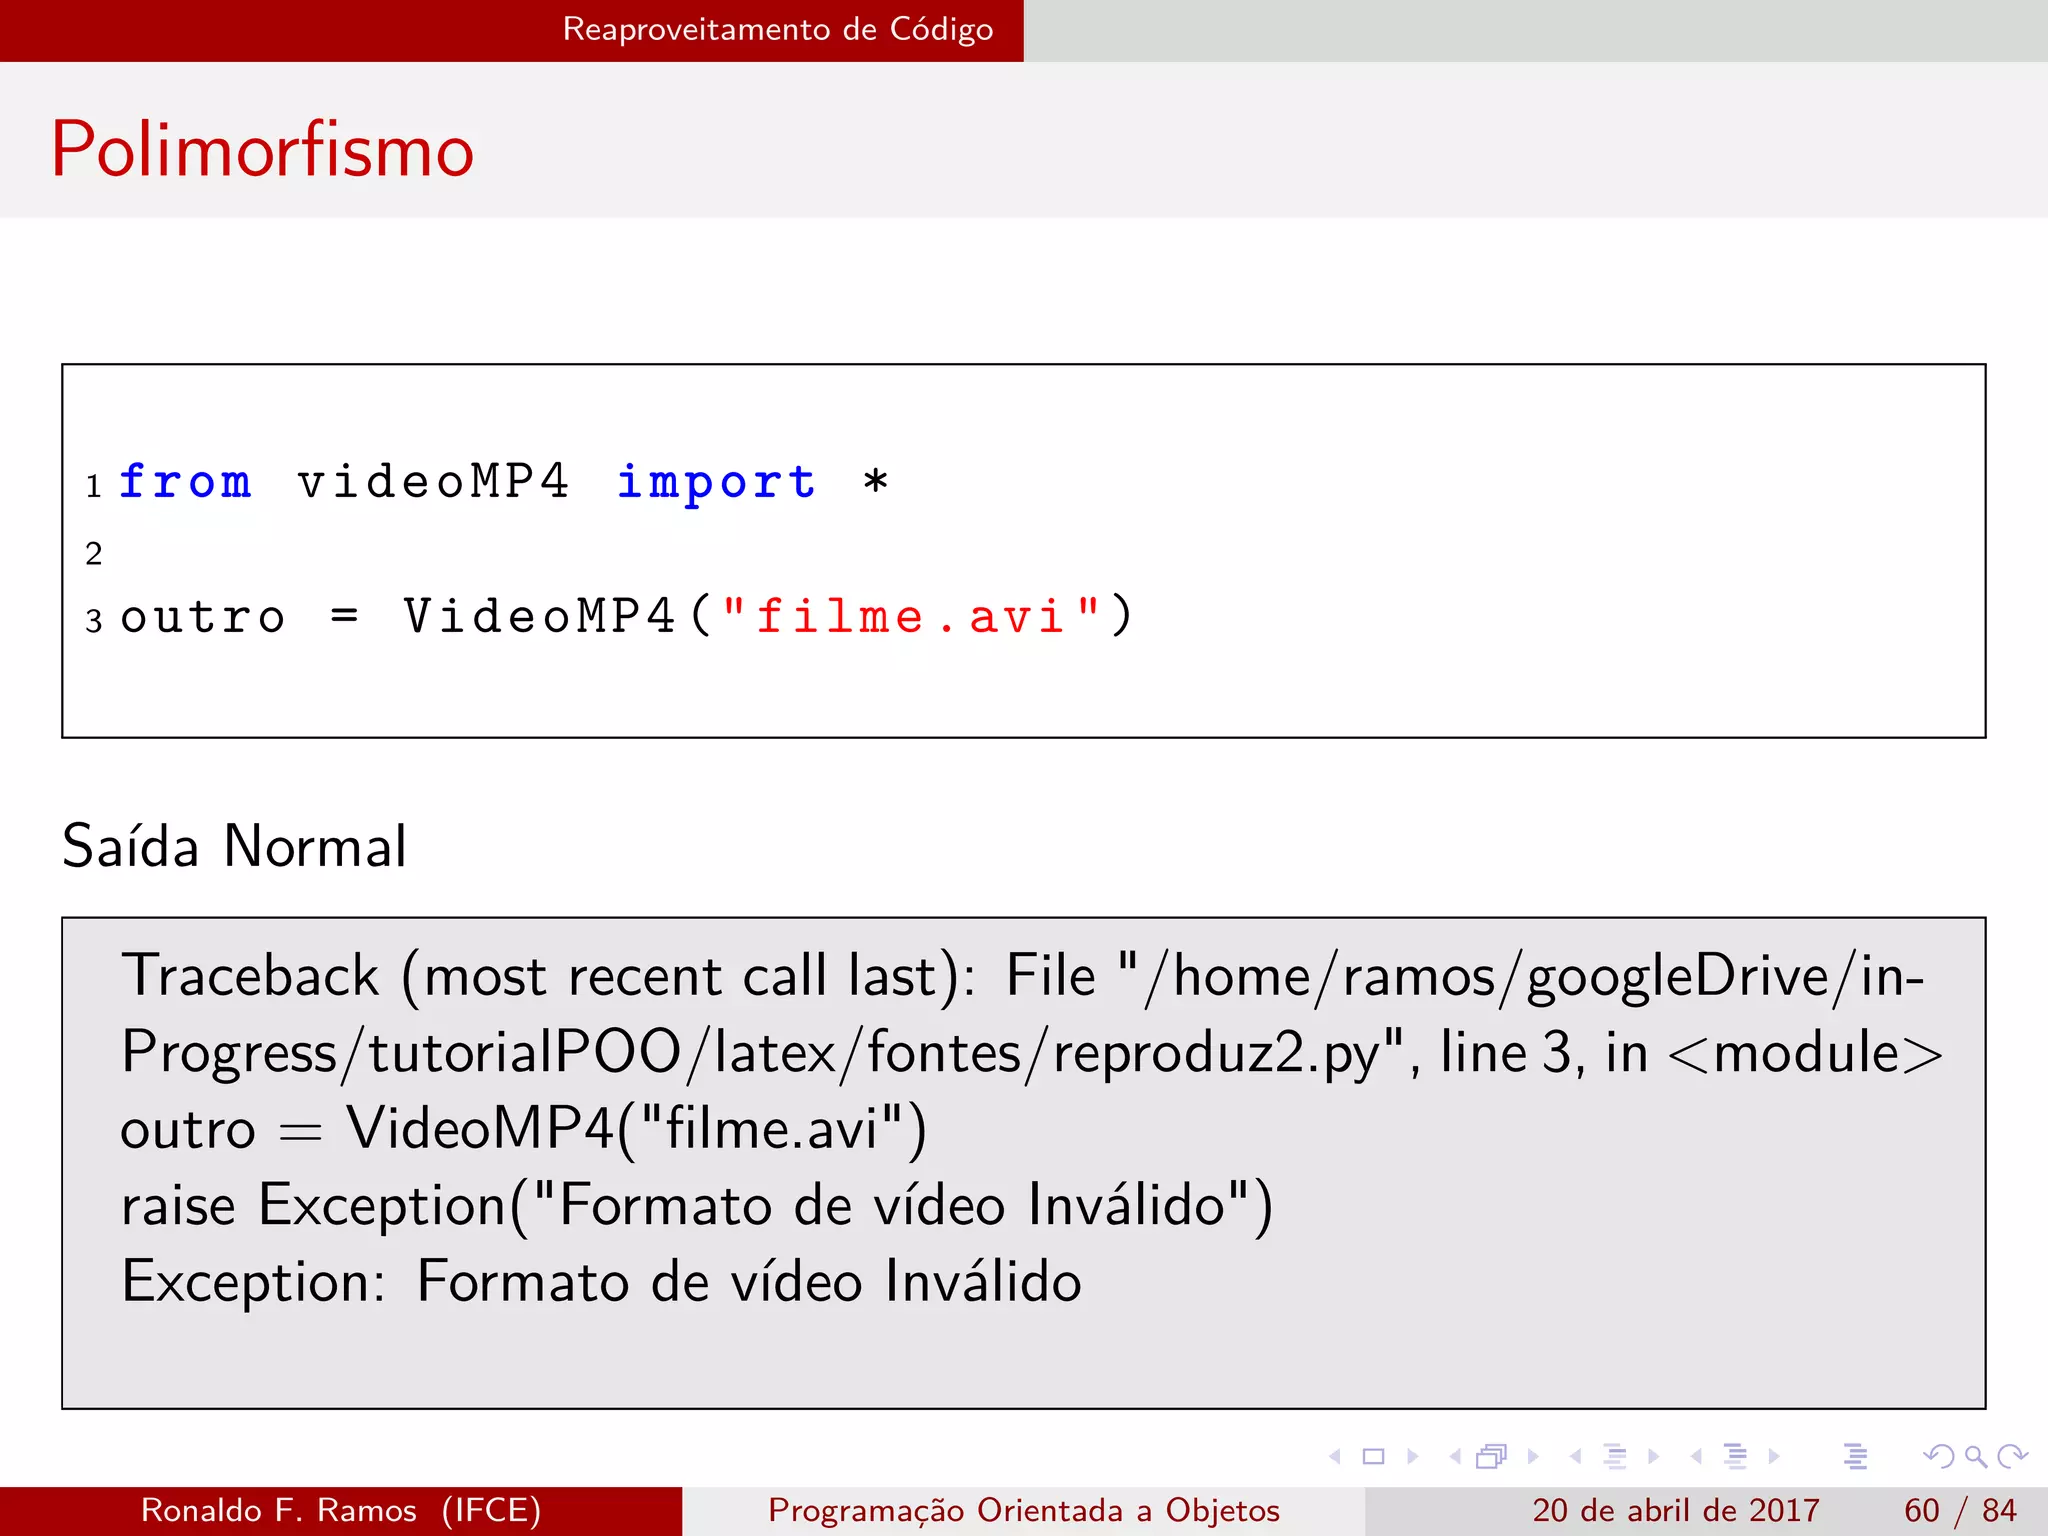Go to next section arrow

pyautogui.click(x=1774, y=1457)
